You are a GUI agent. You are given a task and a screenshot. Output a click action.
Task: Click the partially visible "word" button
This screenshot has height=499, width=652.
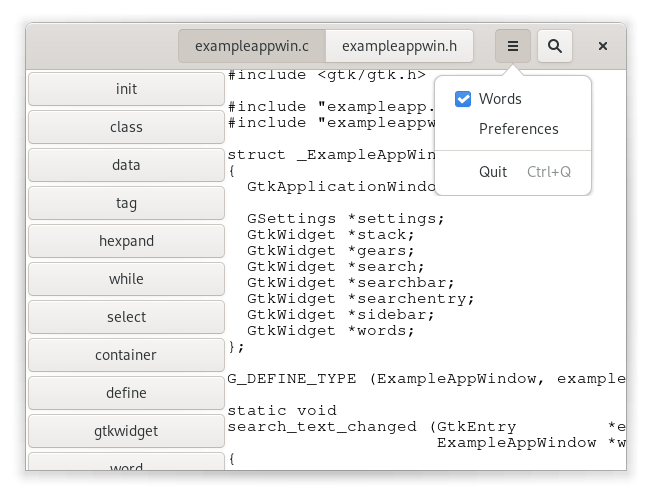pos(126,463)
